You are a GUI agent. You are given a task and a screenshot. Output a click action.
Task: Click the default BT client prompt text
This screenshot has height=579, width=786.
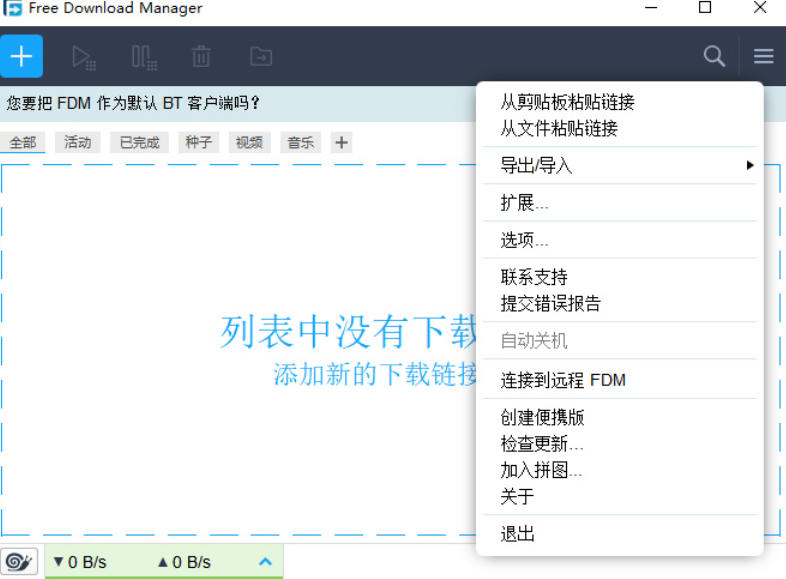click(133, 103)
